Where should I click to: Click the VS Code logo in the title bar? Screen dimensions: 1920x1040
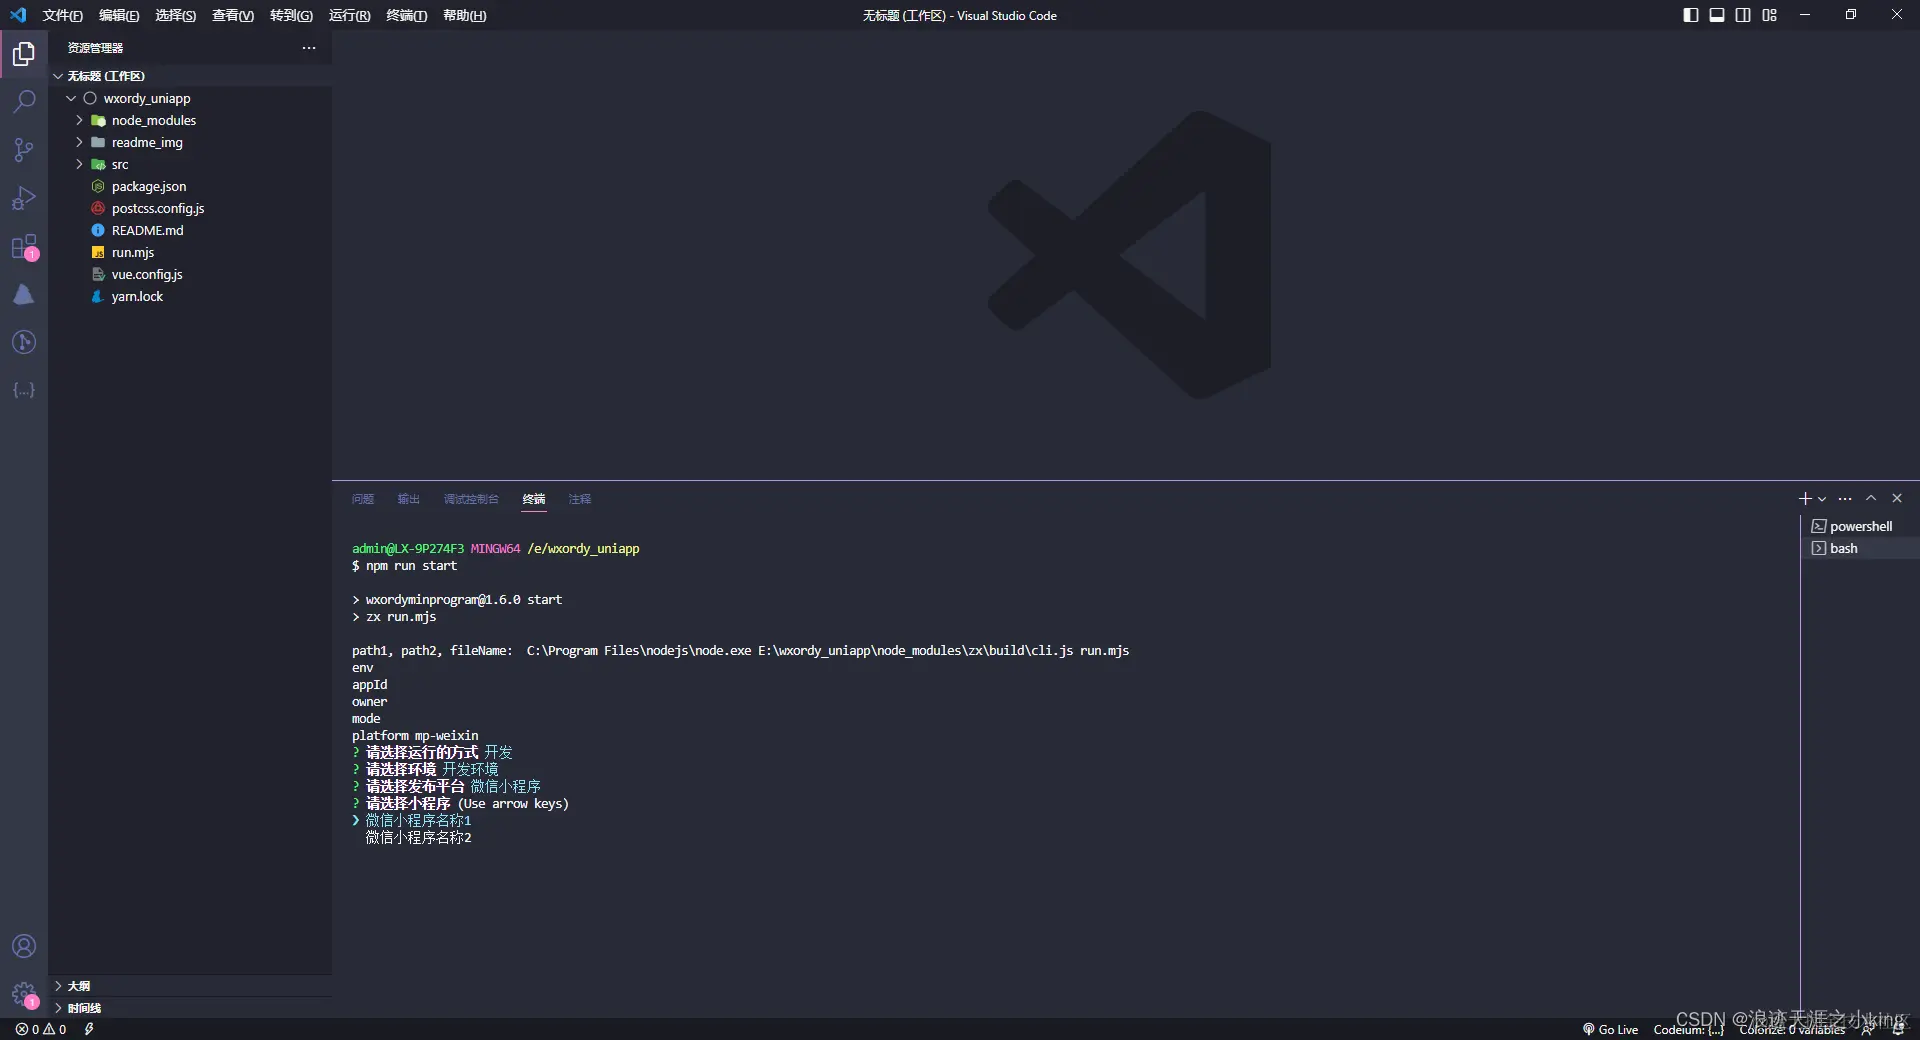pos(18,15)
